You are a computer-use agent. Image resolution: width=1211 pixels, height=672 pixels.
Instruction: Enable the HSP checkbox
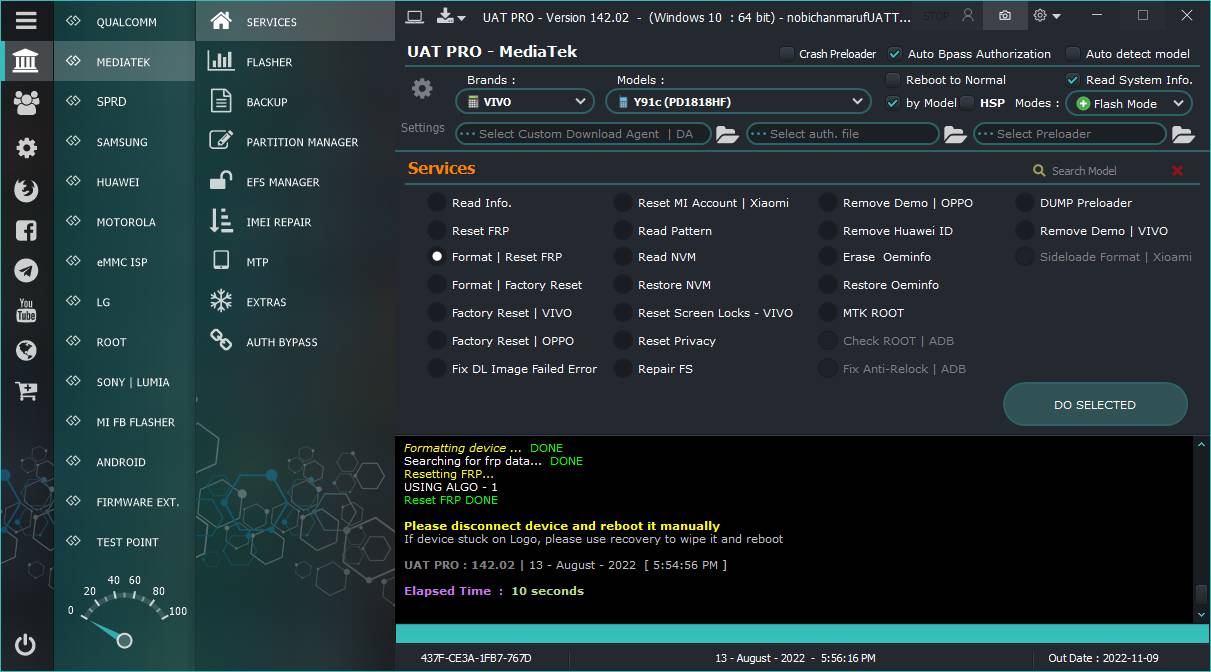(967, 103)
